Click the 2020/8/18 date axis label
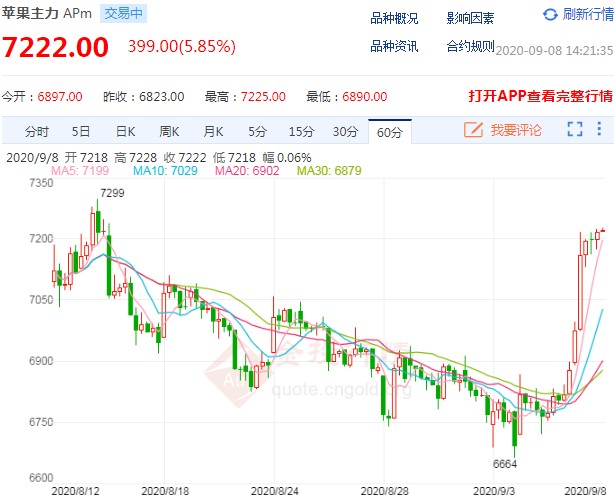The image size is (615, 495). tap(165, 490)
